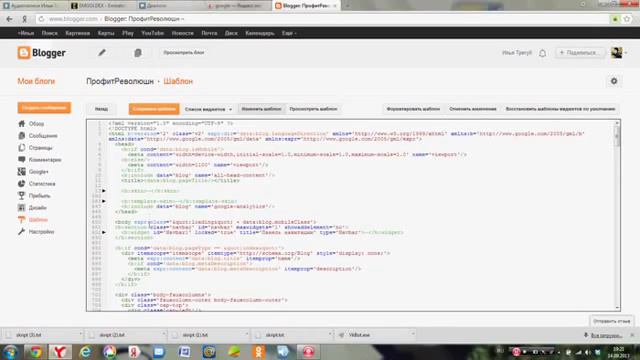640x360 pixels.
Task: Click Просмотреть шаблон button
Action: pyautogui.click(x=313, y=109)
